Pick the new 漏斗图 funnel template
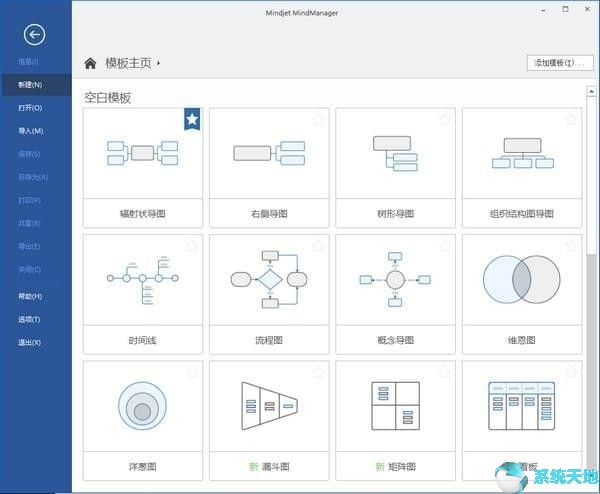600x494 pixels. (269, 421)
